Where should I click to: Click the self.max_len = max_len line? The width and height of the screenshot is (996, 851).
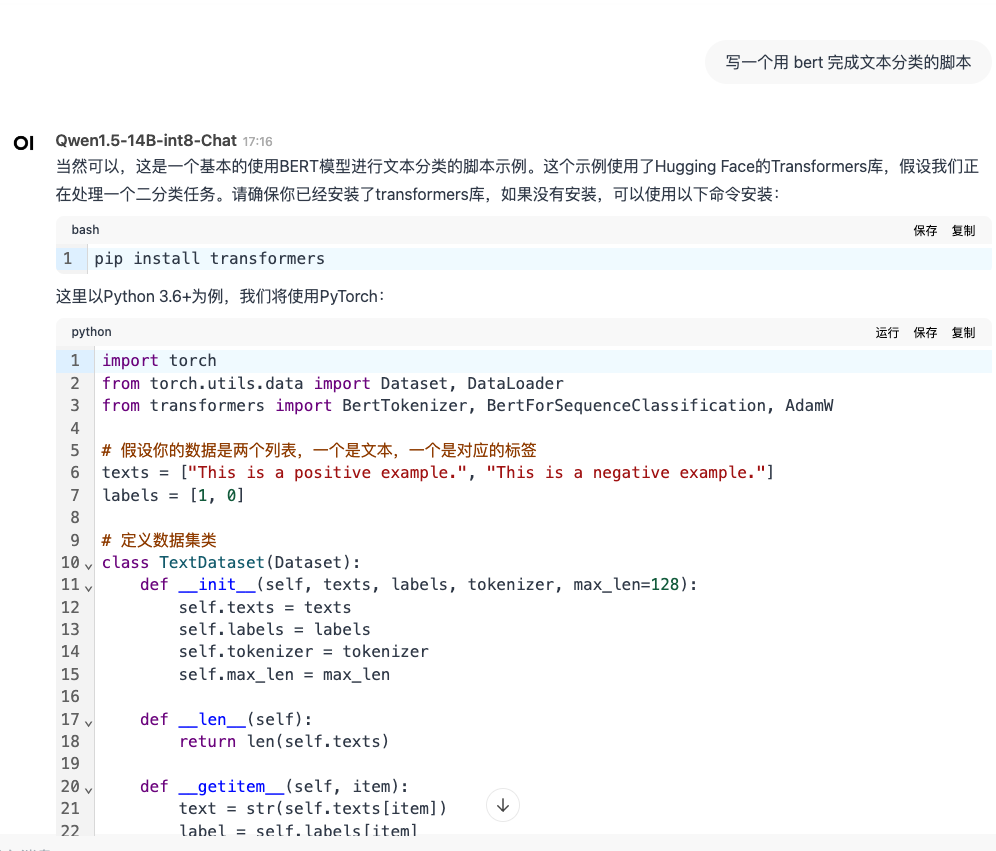pyautogui.click(x=285, y=674)
